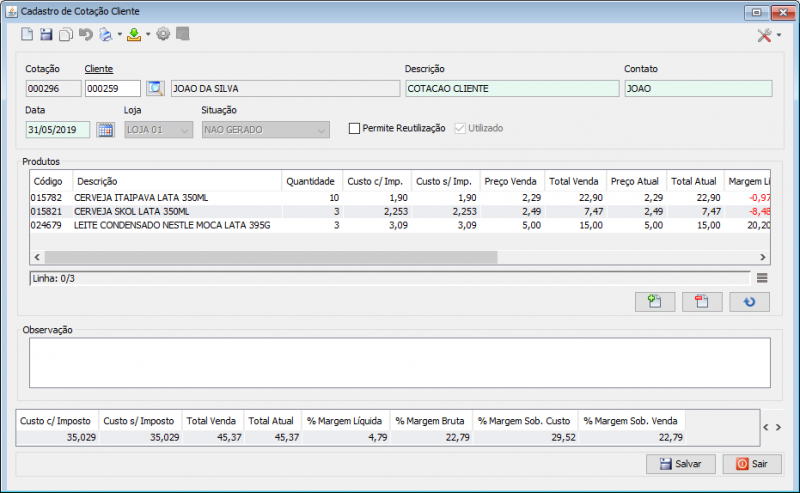This screenshot has width=800, height=493.
Task: Sort by the Código column header
Action: point(51,181)
